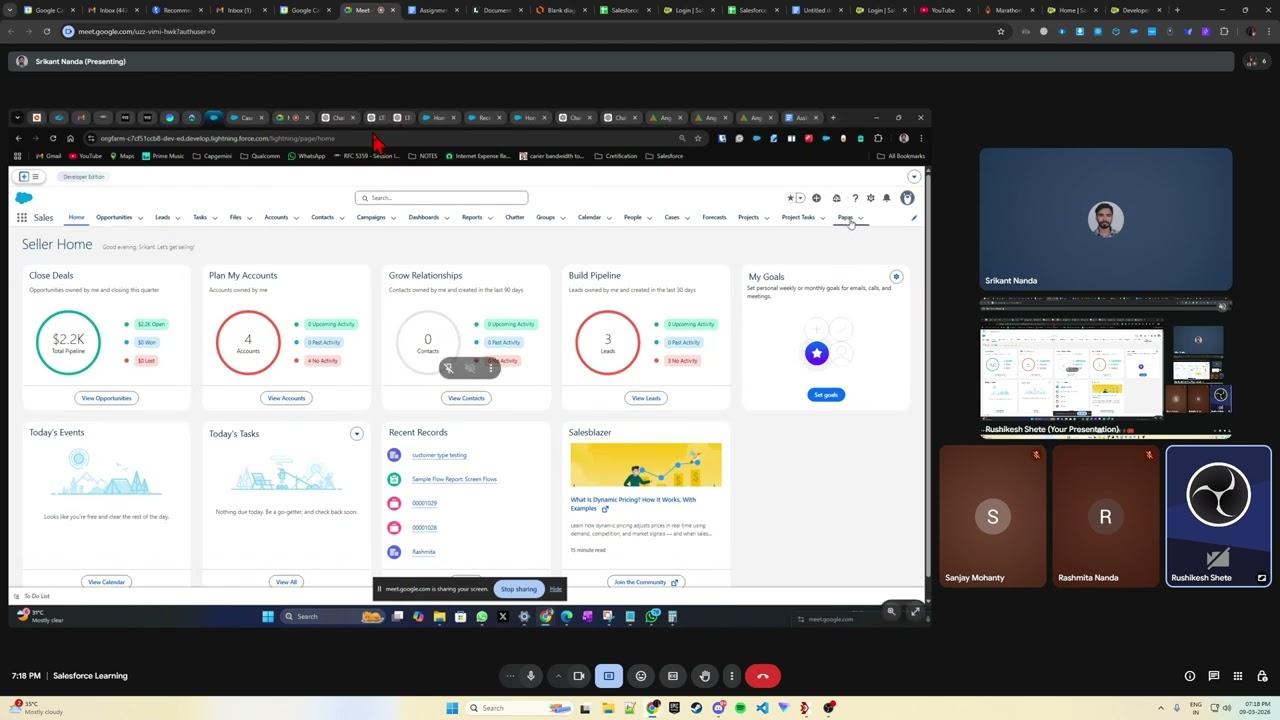Expand the Campaigns tab dropdown

(x=393, y=218)
